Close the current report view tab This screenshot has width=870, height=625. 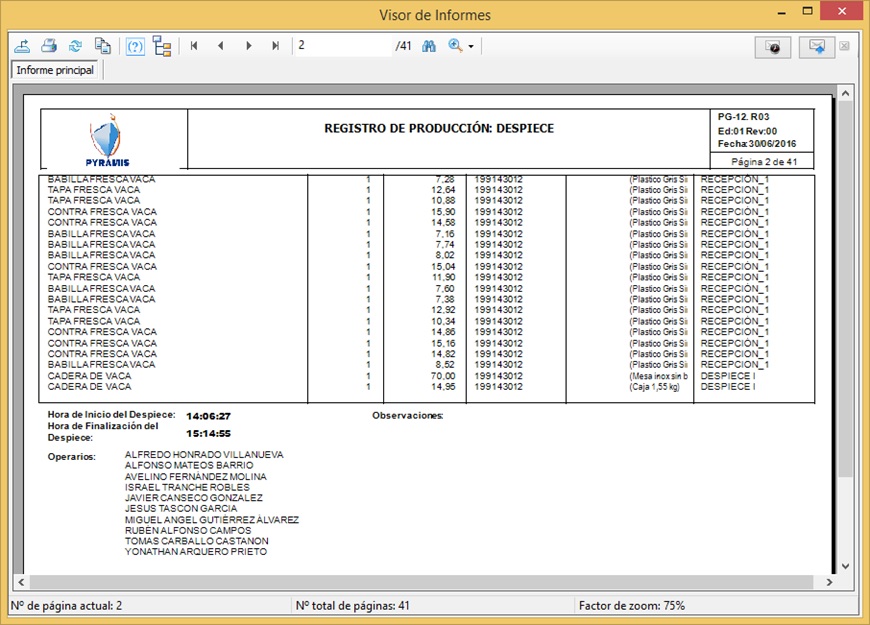click(845, 47)
